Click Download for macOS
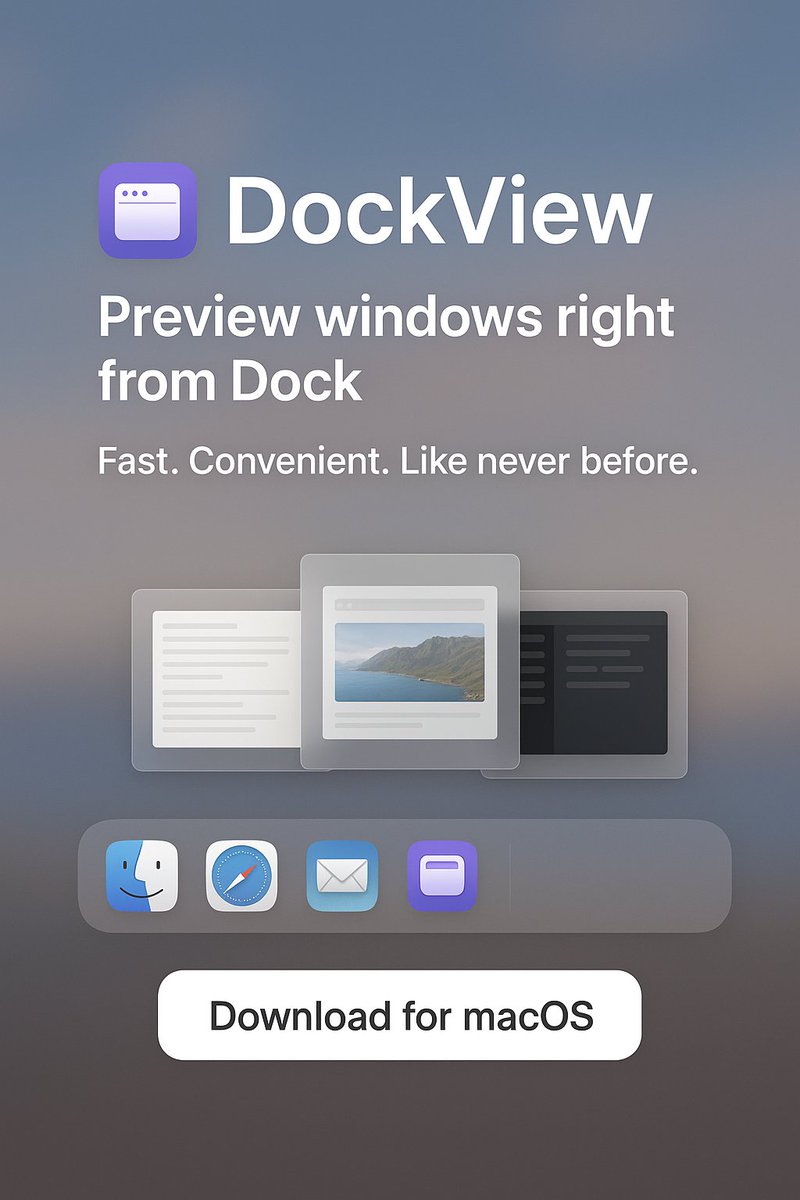This screenshot has height=1200, width=800. pyautogui.click(x=400, y=1013)
